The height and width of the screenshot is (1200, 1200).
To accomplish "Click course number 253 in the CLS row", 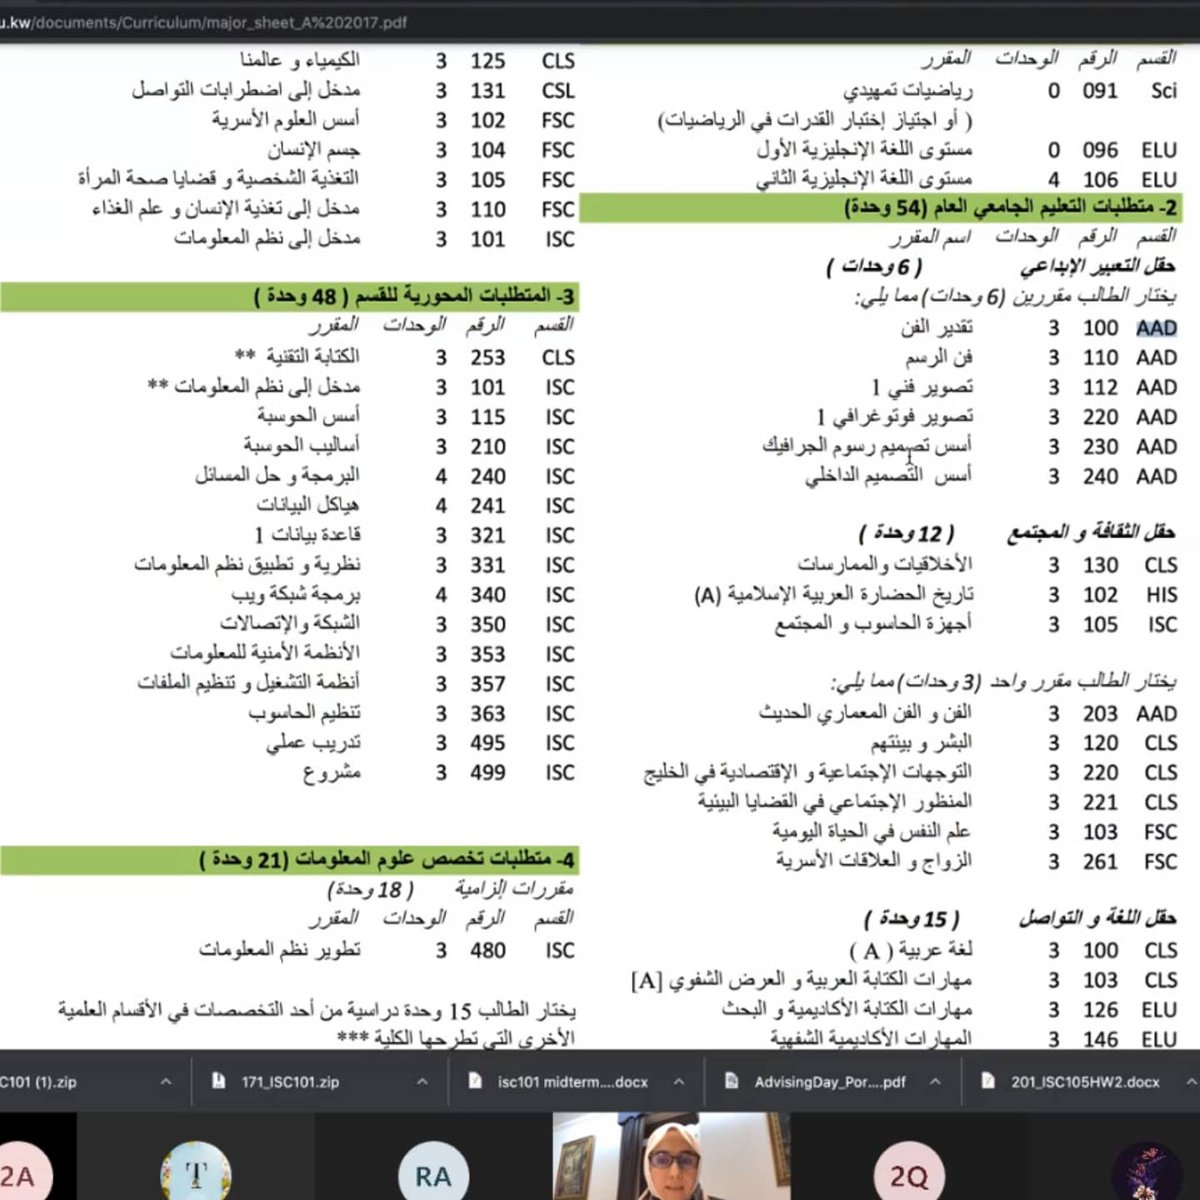I will [x=488, y=357].
